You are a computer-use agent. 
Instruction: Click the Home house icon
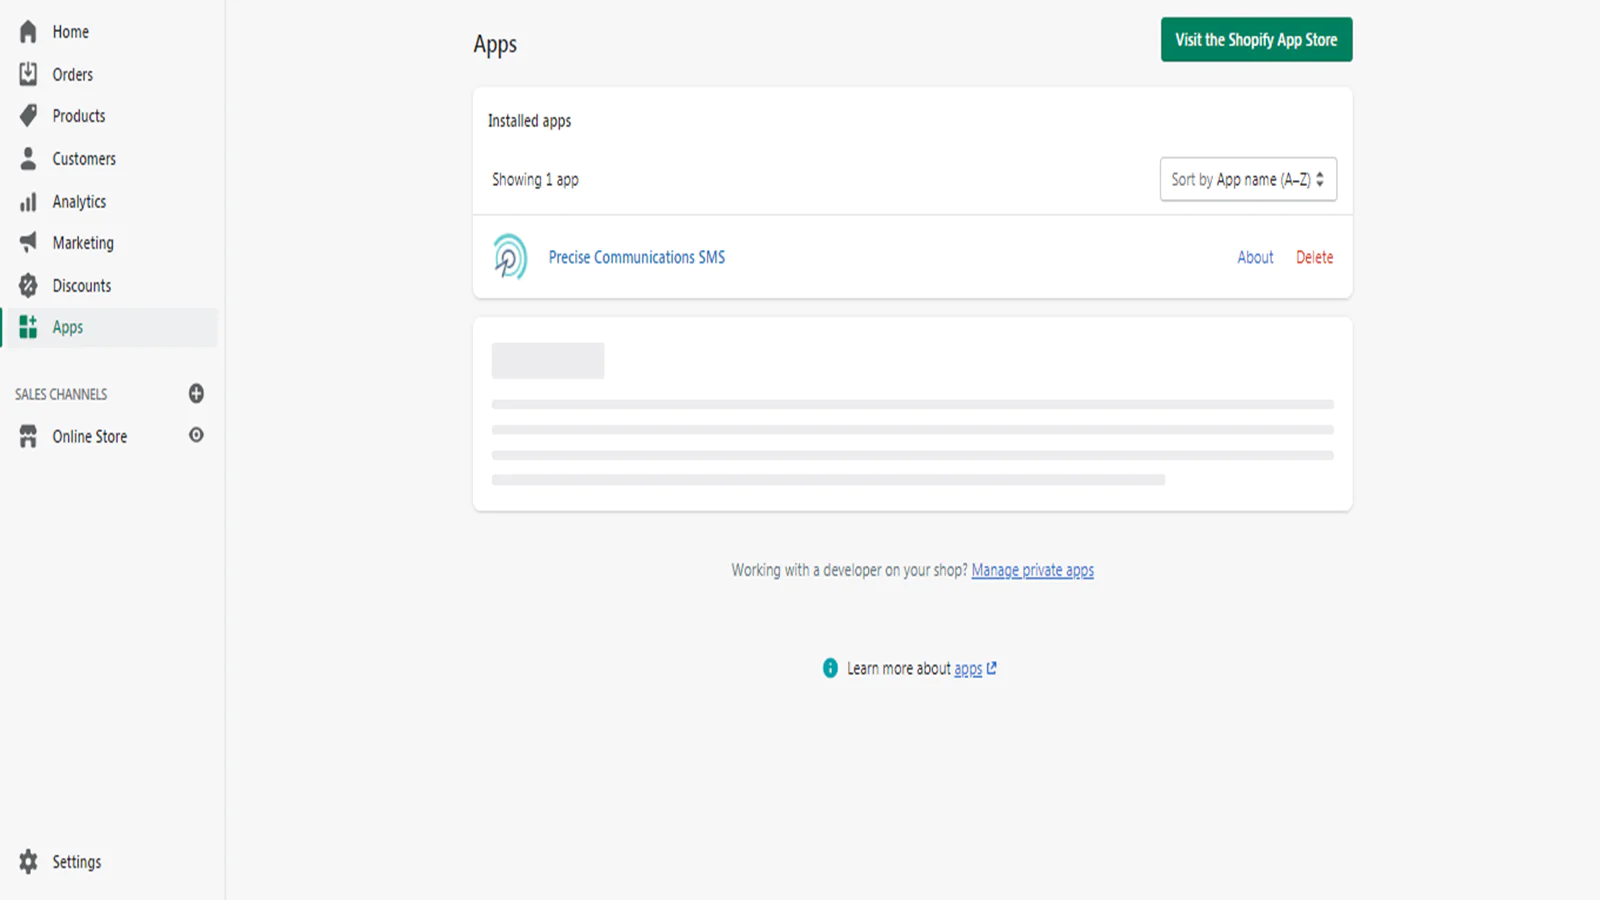click(28, 32)
